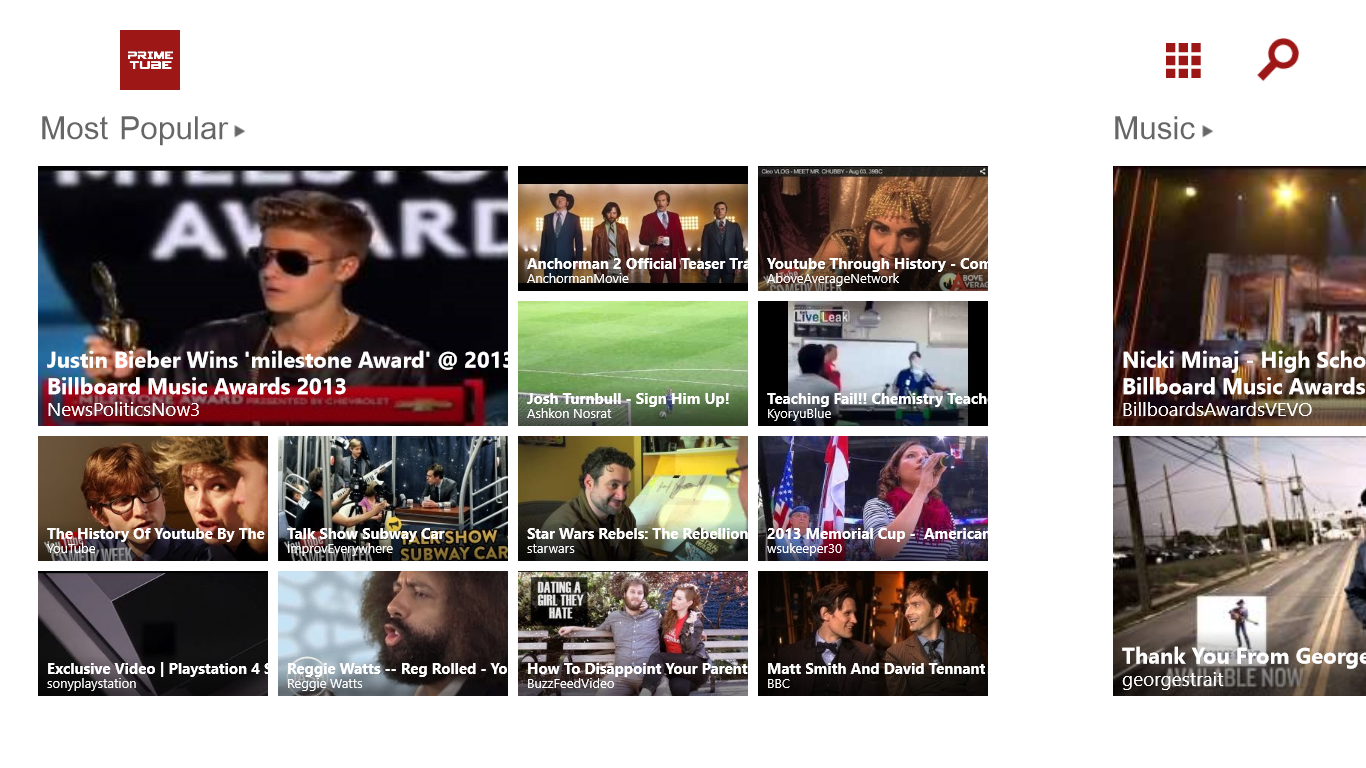The height and width of the screenshot is (768, 1366).
Task: Play Exclusive Video Playstation 4 tile
Action: point(152,633)
